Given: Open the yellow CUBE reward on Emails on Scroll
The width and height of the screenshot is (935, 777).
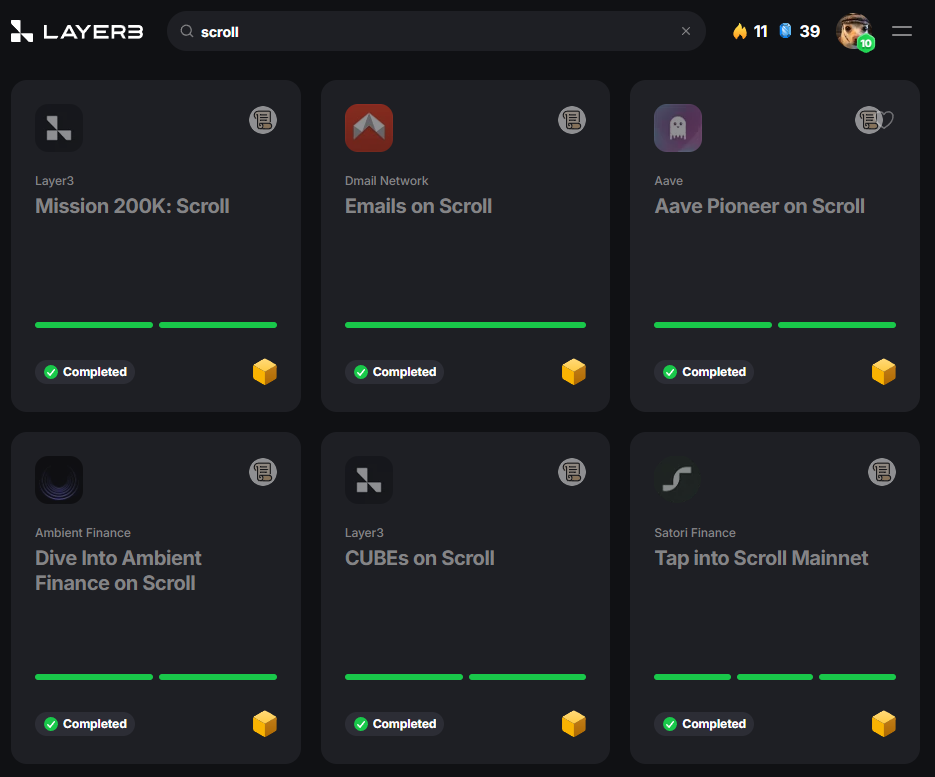Looking at the screenshot, I should (573, 371).
